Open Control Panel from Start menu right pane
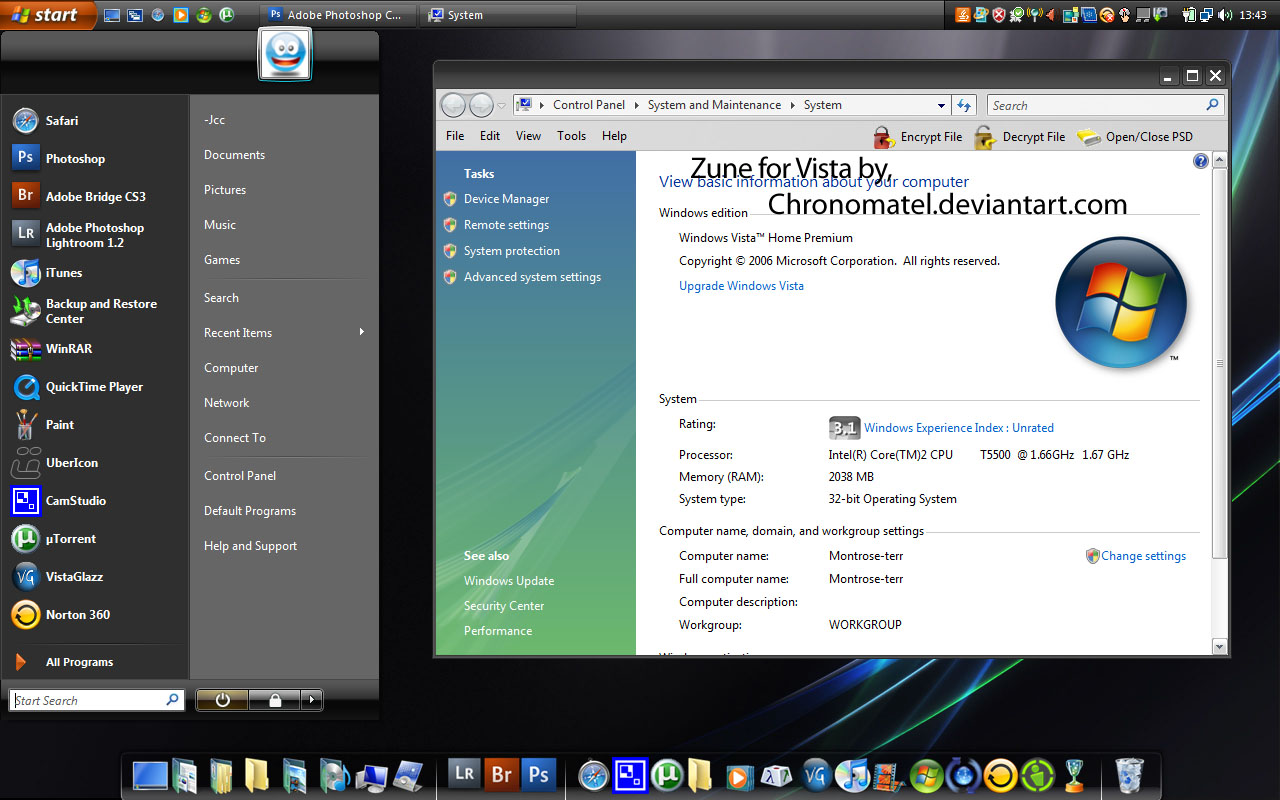This screenshot has width=1280, height=800. pyautogui.click(x=240, y=476)
